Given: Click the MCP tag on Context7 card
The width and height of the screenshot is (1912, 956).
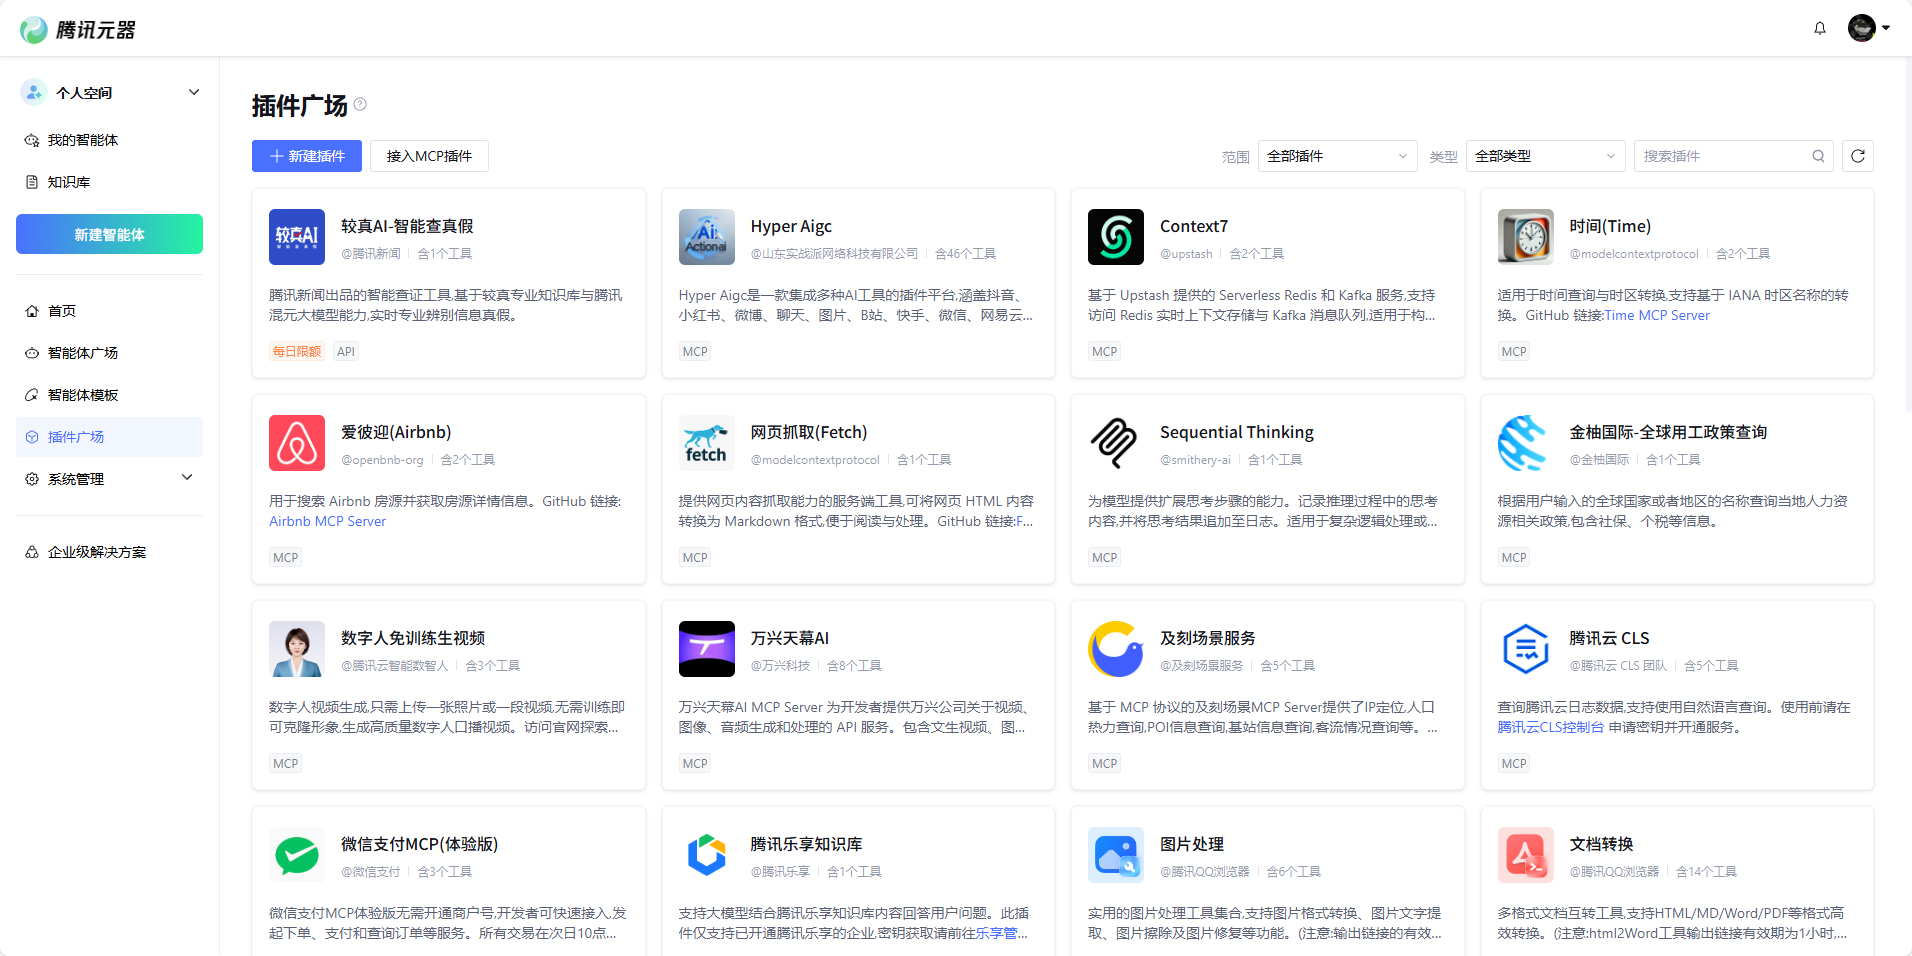Looking at the screenshot, I should coord(1105,351).
